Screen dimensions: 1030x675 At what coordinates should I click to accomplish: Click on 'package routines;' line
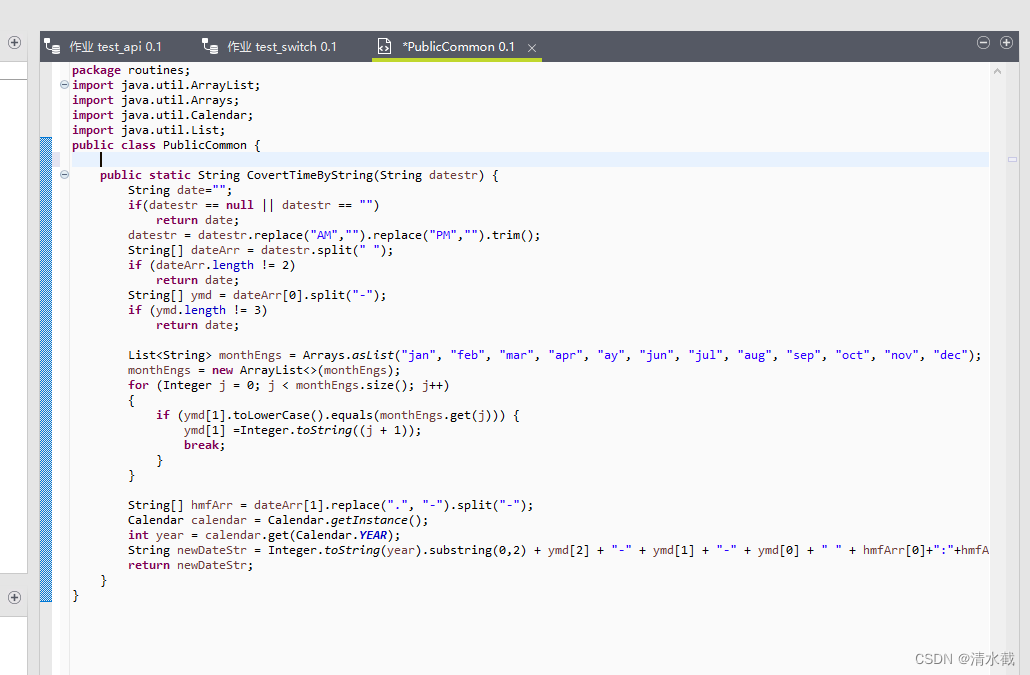pyautogui.click(x=131, y=70)
